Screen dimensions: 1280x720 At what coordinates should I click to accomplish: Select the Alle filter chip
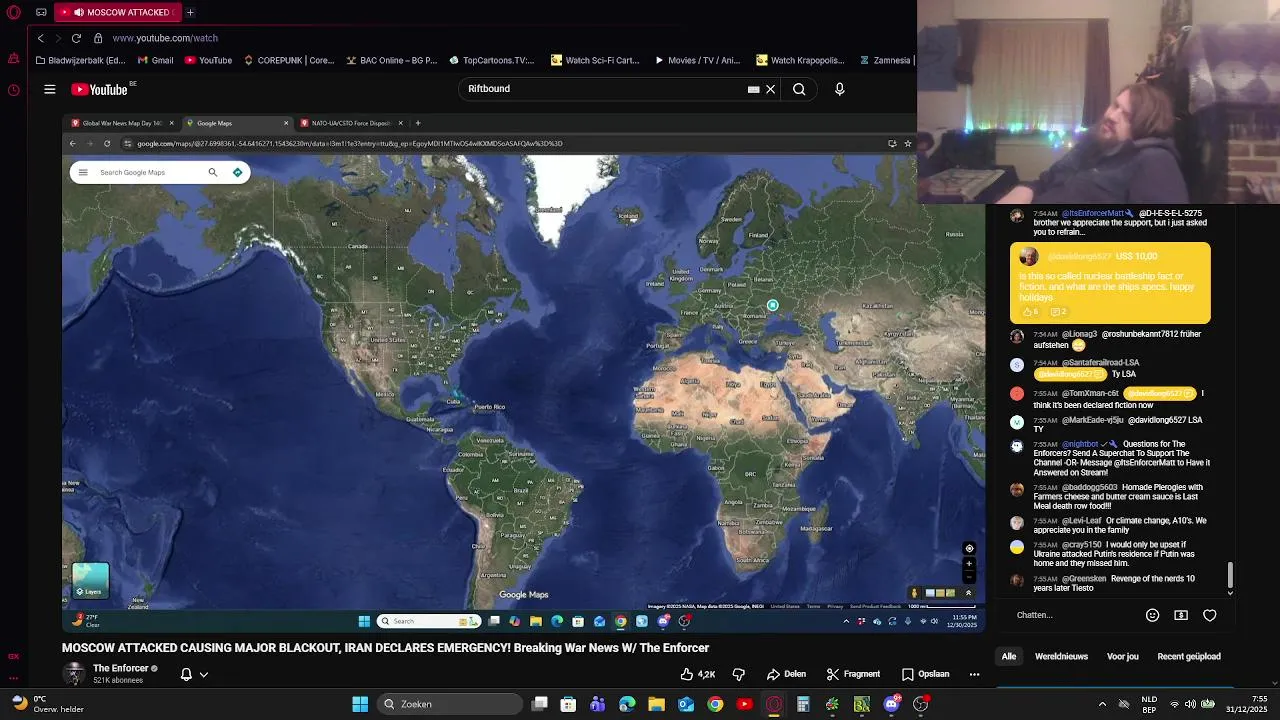[1009, 656]
